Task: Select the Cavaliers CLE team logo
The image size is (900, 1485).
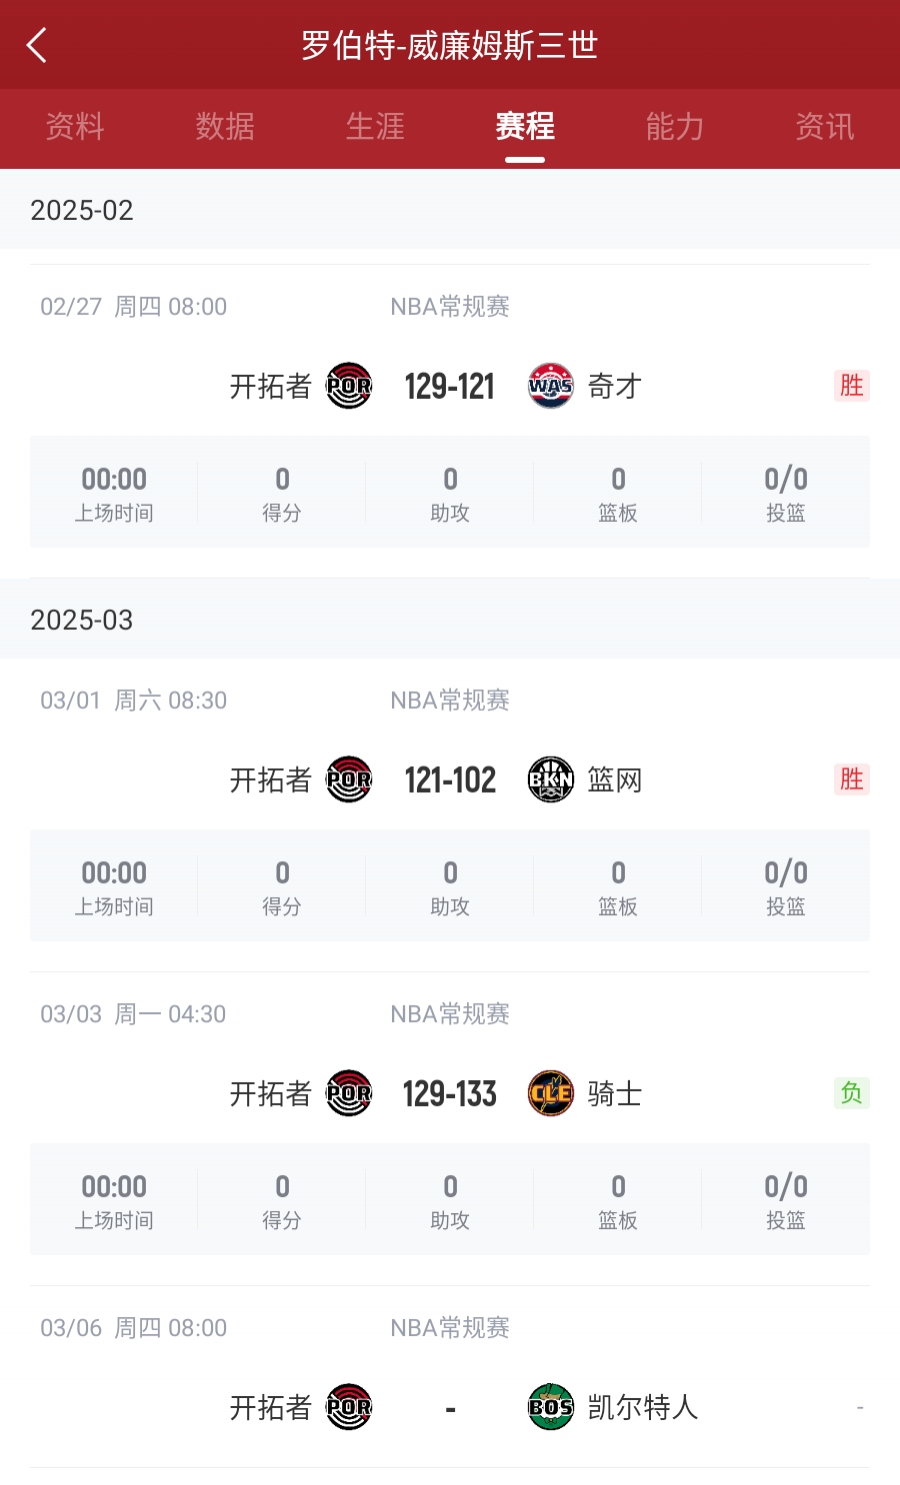Action: (x=550, y=1093)
